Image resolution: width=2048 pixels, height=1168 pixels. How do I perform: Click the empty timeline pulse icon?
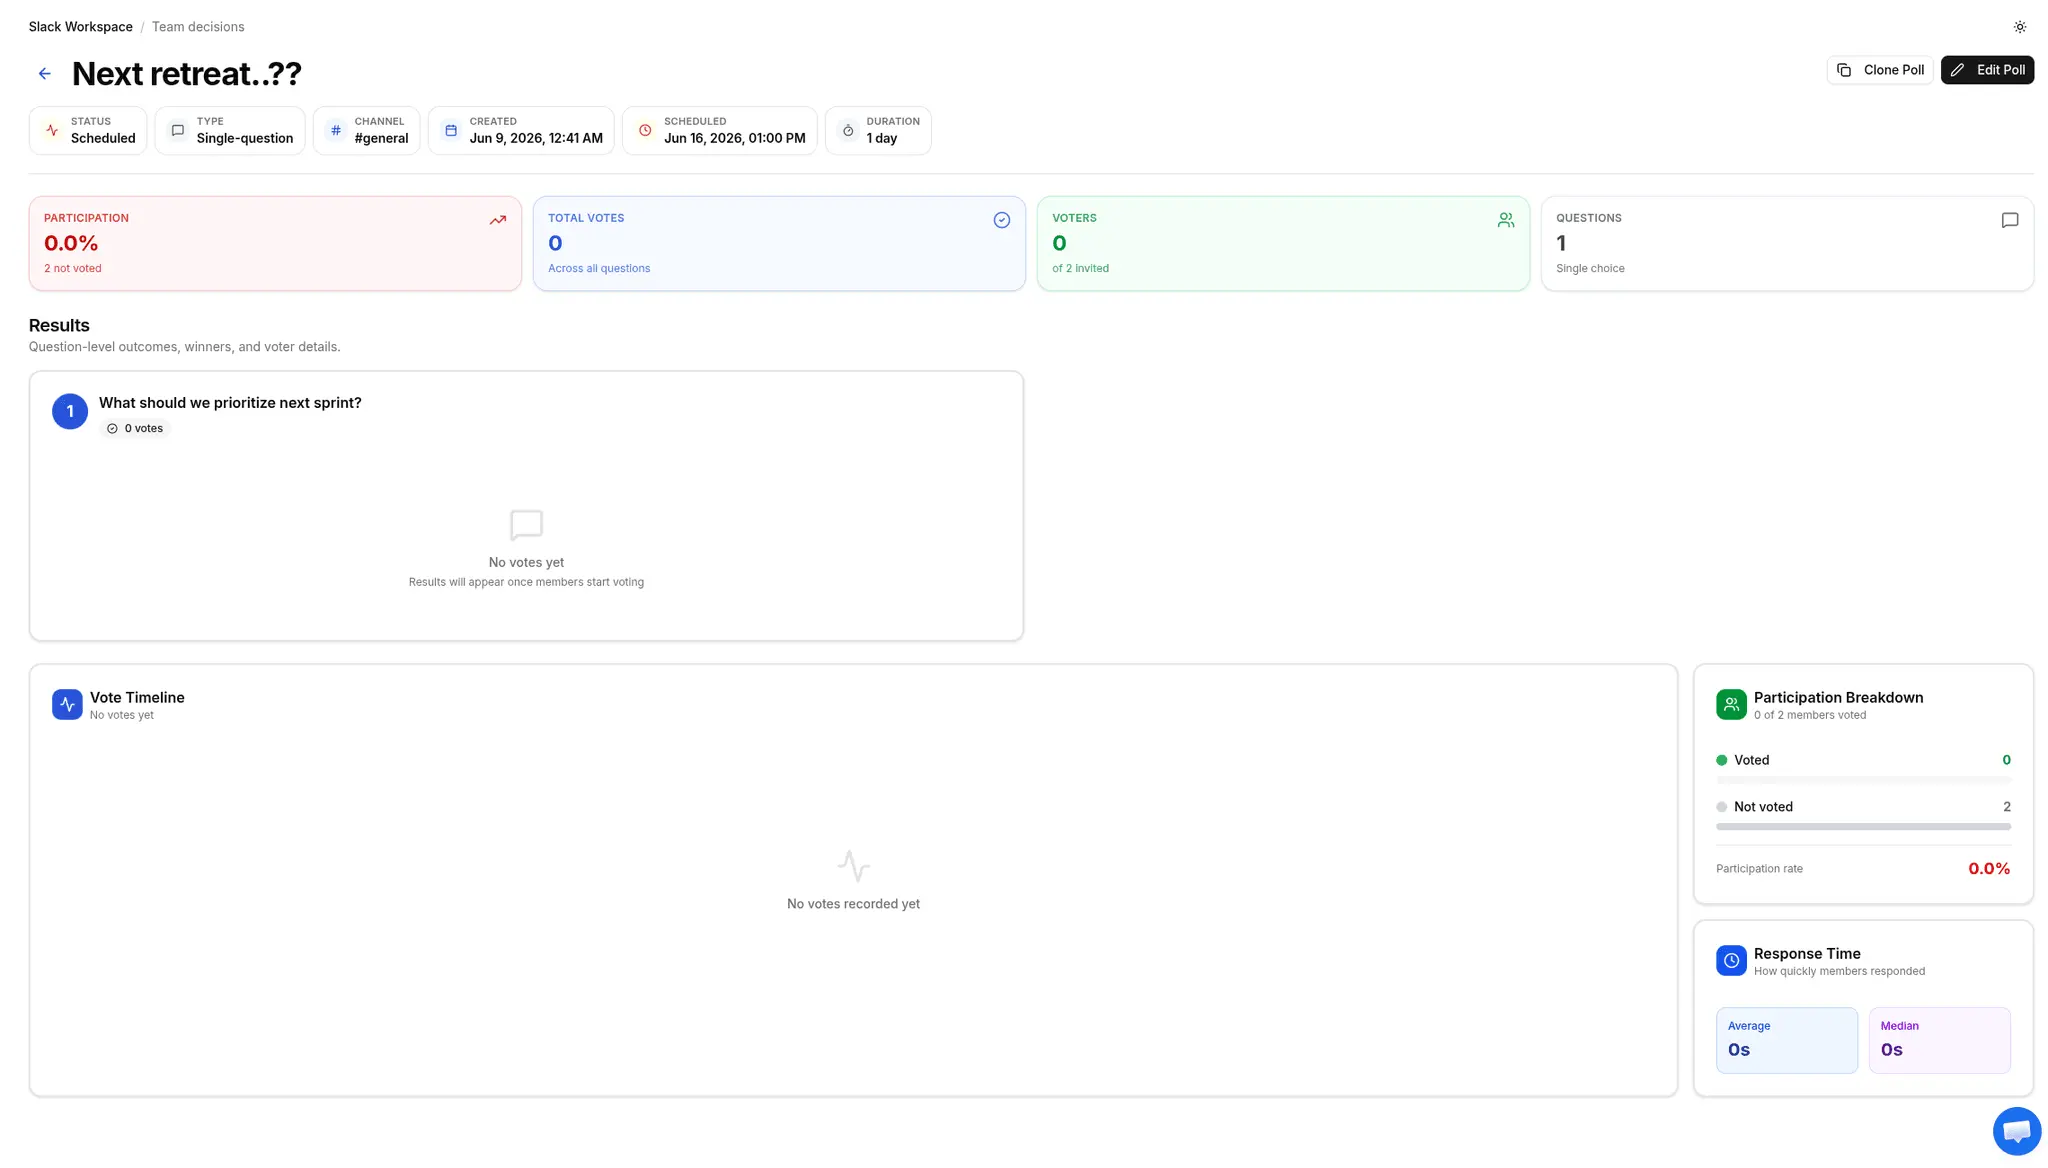[x=853, y=866]
